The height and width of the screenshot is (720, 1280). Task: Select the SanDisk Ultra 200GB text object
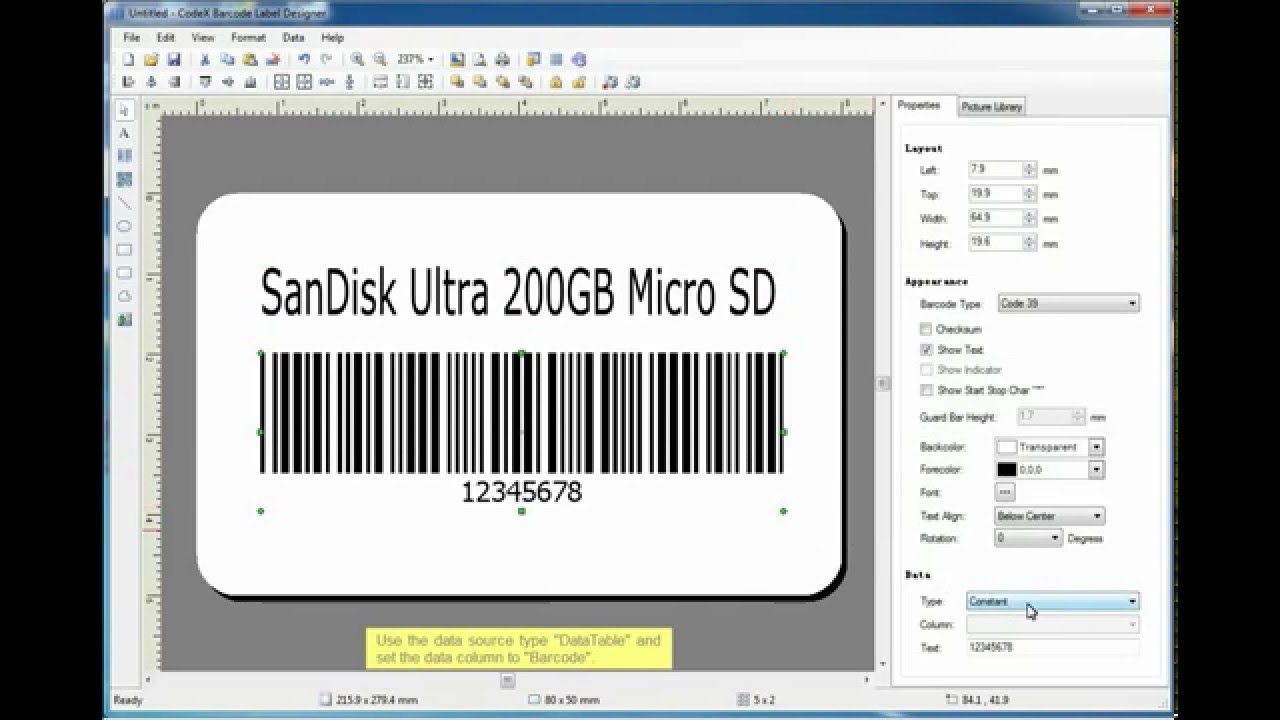518,292
